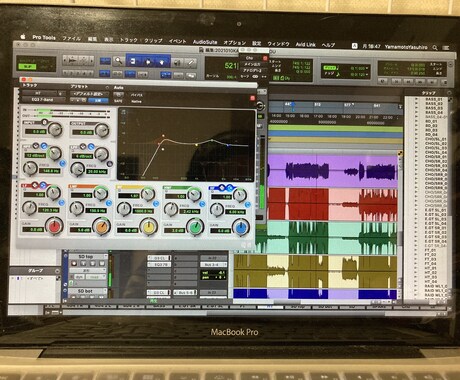This screenshot has width=460, height=380.
Task: Select BASS_02 in the clip list
Action: [434, 104]
